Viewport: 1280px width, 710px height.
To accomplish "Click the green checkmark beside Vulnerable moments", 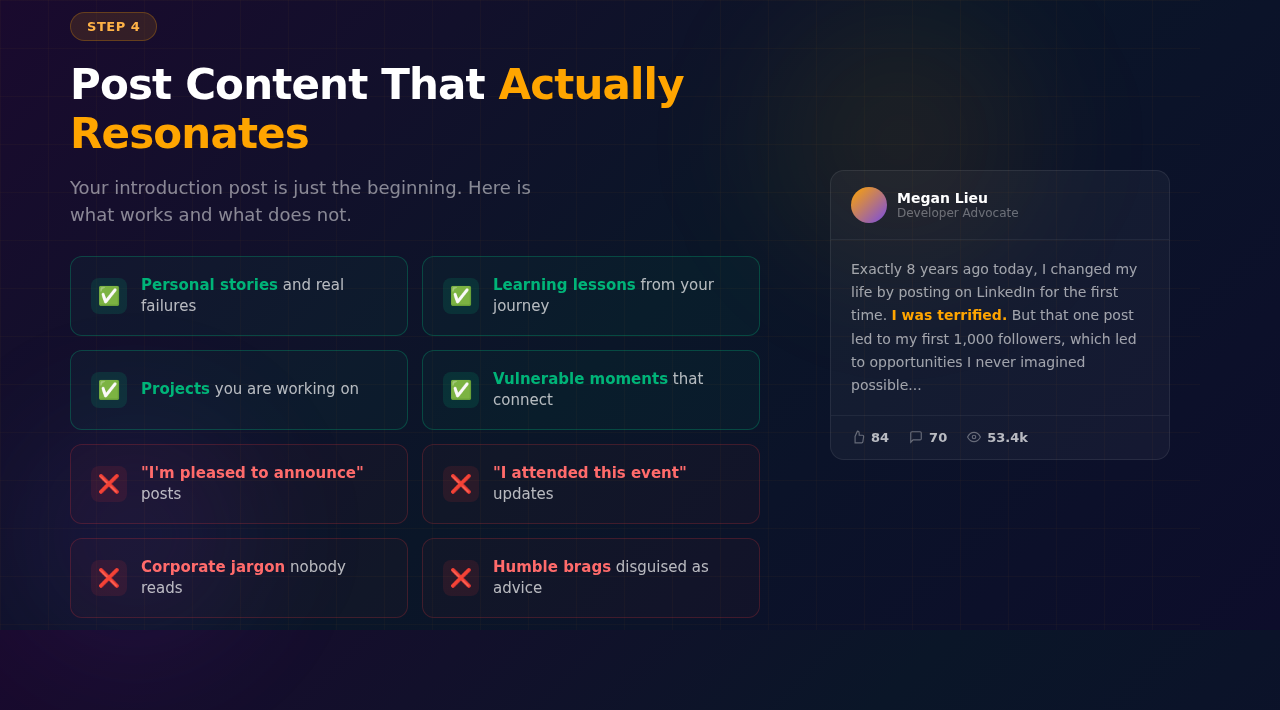I will pyautogui.click(x=461, y=390).
